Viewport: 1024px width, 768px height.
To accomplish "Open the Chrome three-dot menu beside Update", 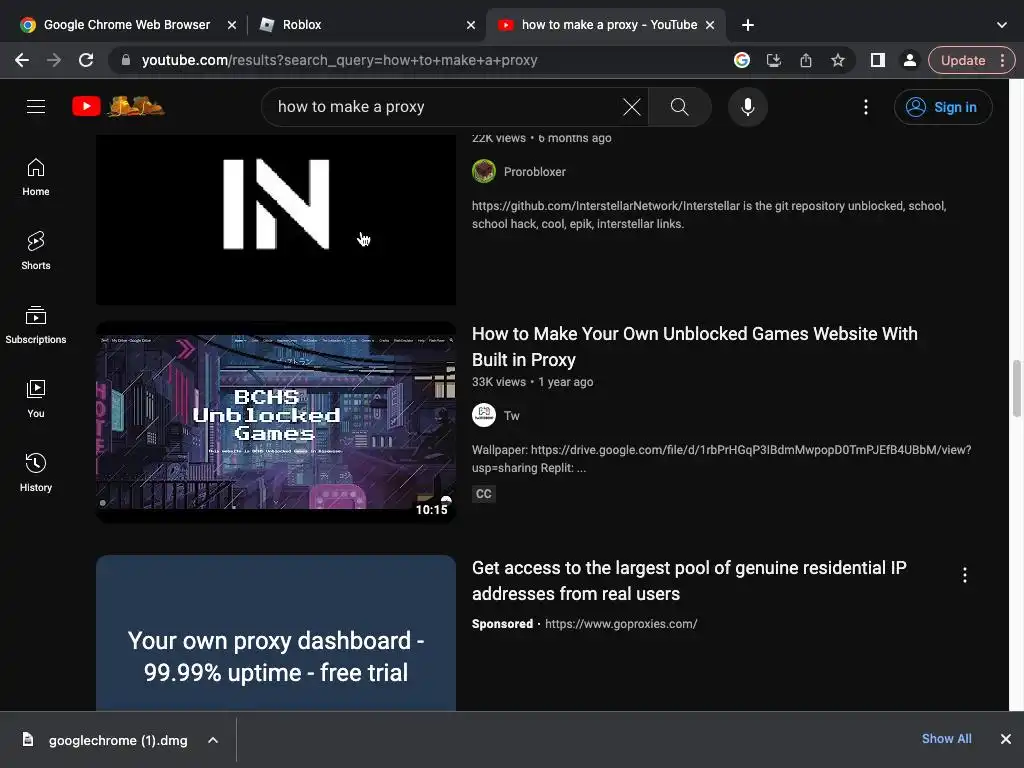I will (x=1002, y=60).
